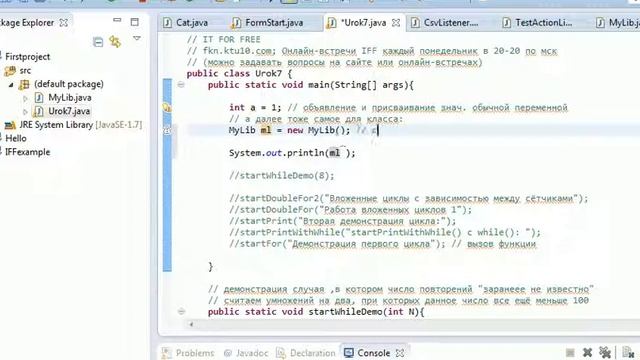
Task: Click the // IT FOR FREE comment
Action: [224, 40]
